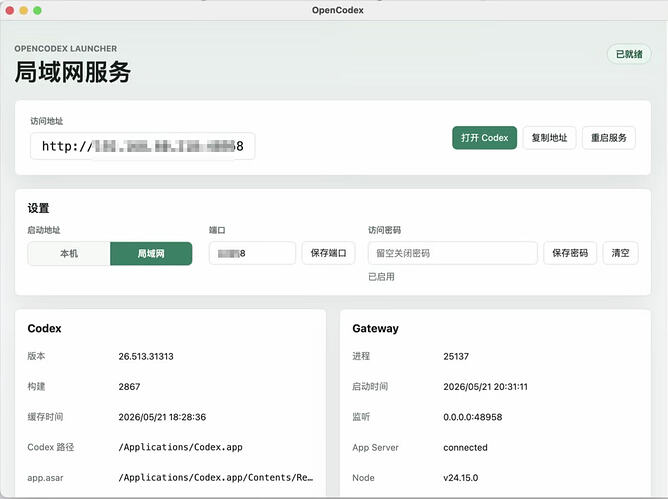Select 局域网 as the launch address
The width and height of the screenshot is (668, 499).
point(151,254)
